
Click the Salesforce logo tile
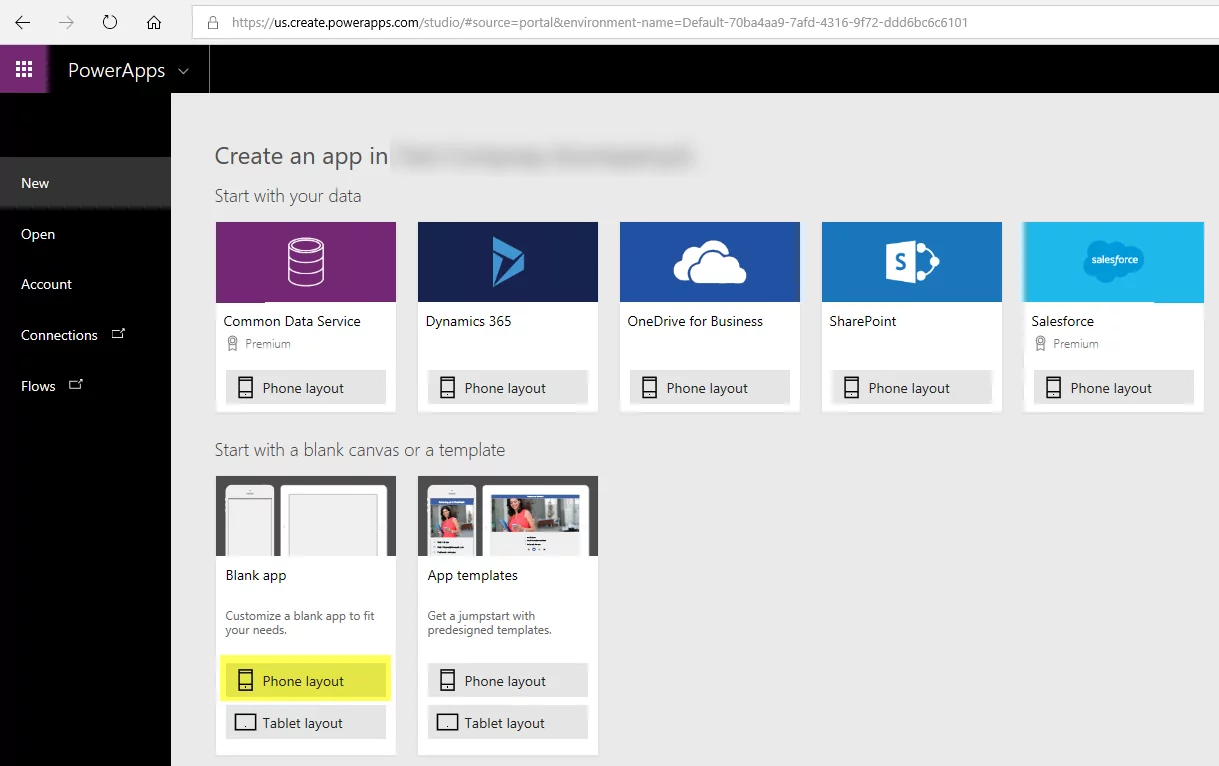[1113, 262]
